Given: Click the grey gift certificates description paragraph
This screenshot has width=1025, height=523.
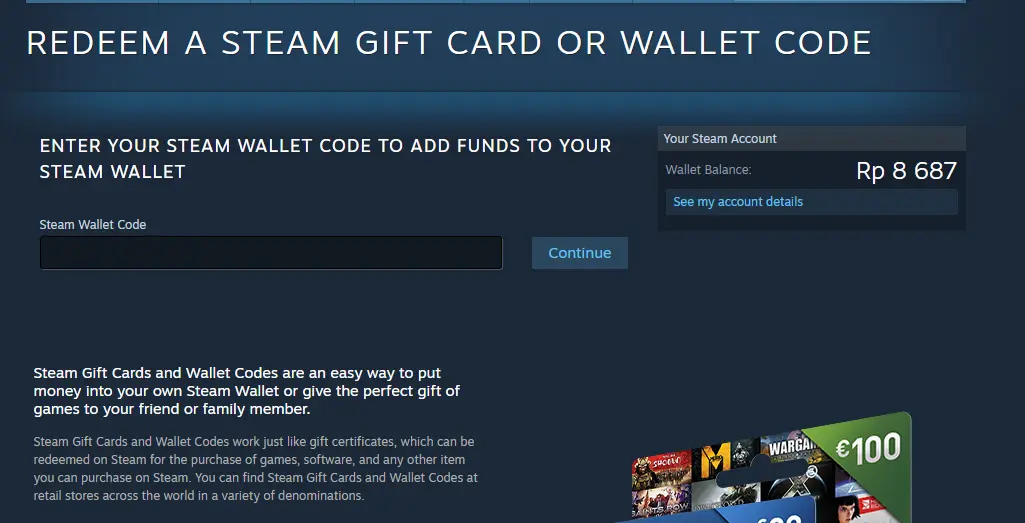Looking at the screenshot, I should point(256,469).
